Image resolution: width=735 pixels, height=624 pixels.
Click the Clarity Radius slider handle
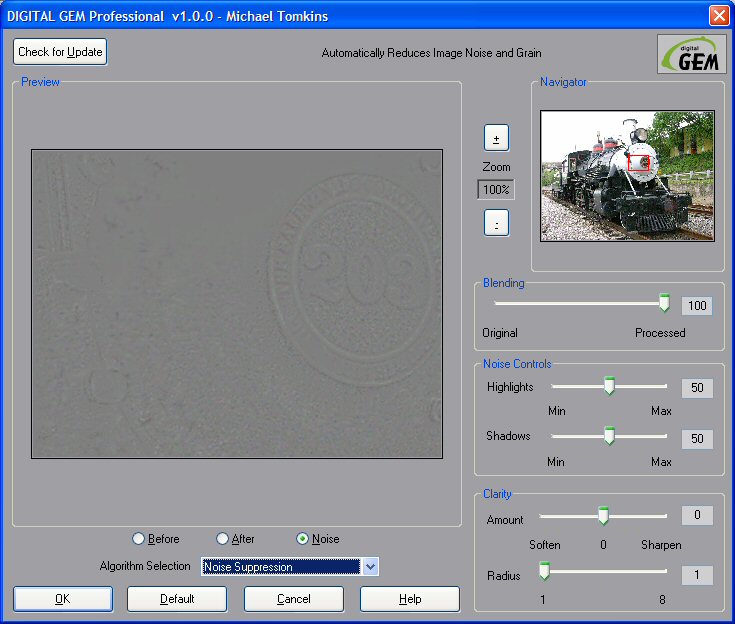545,572
